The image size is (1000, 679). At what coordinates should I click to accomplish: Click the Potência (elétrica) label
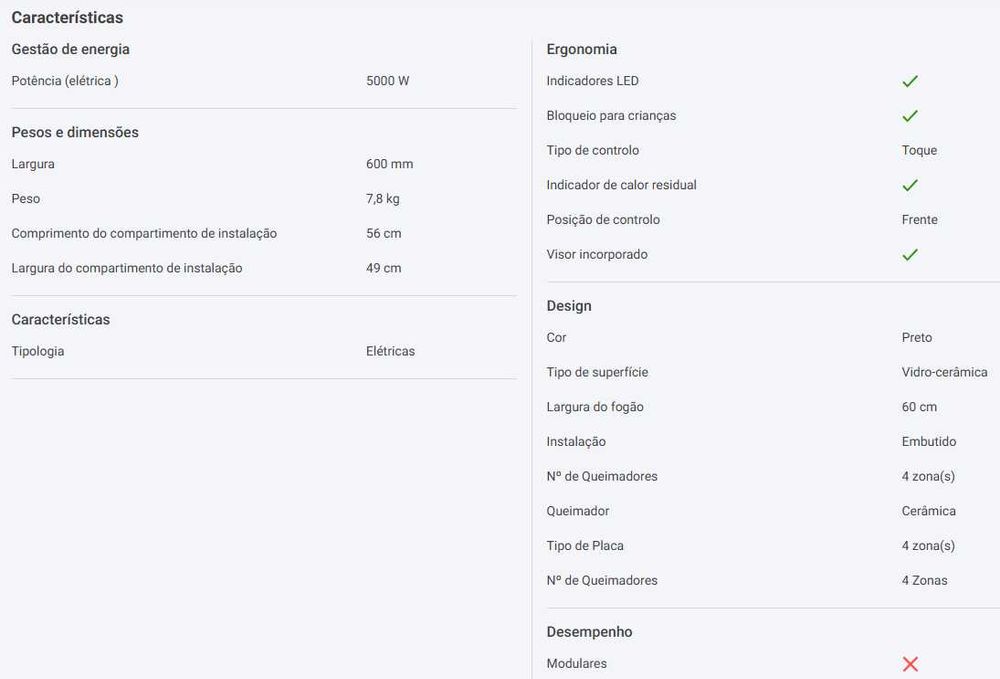65,81
